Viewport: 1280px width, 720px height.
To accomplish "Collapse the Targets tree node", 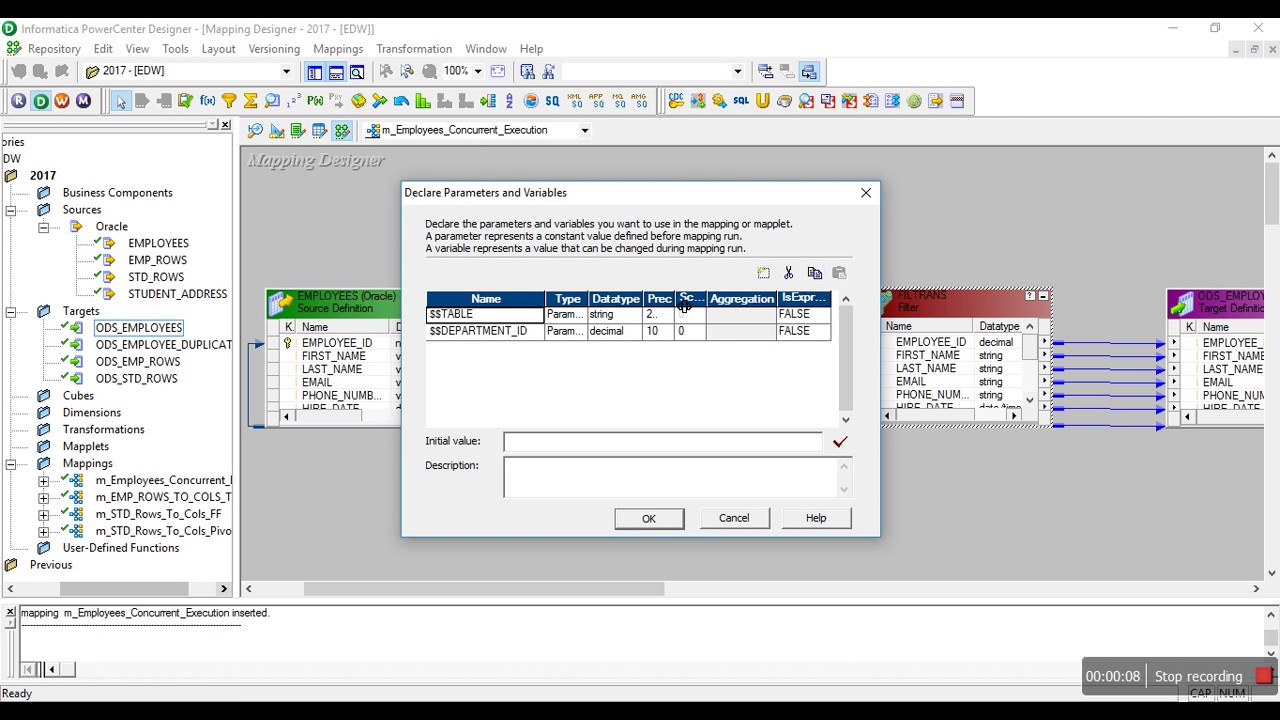I will (x=11, y=312).
